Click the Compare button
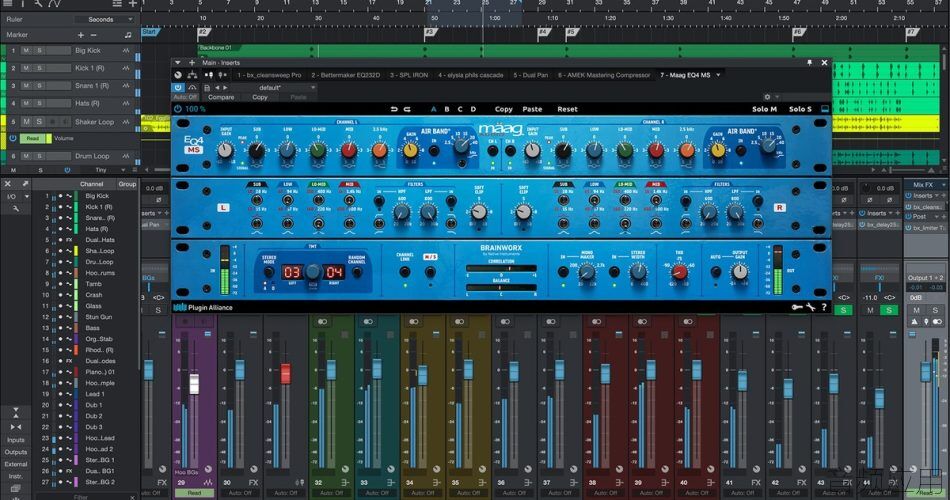 221,97
